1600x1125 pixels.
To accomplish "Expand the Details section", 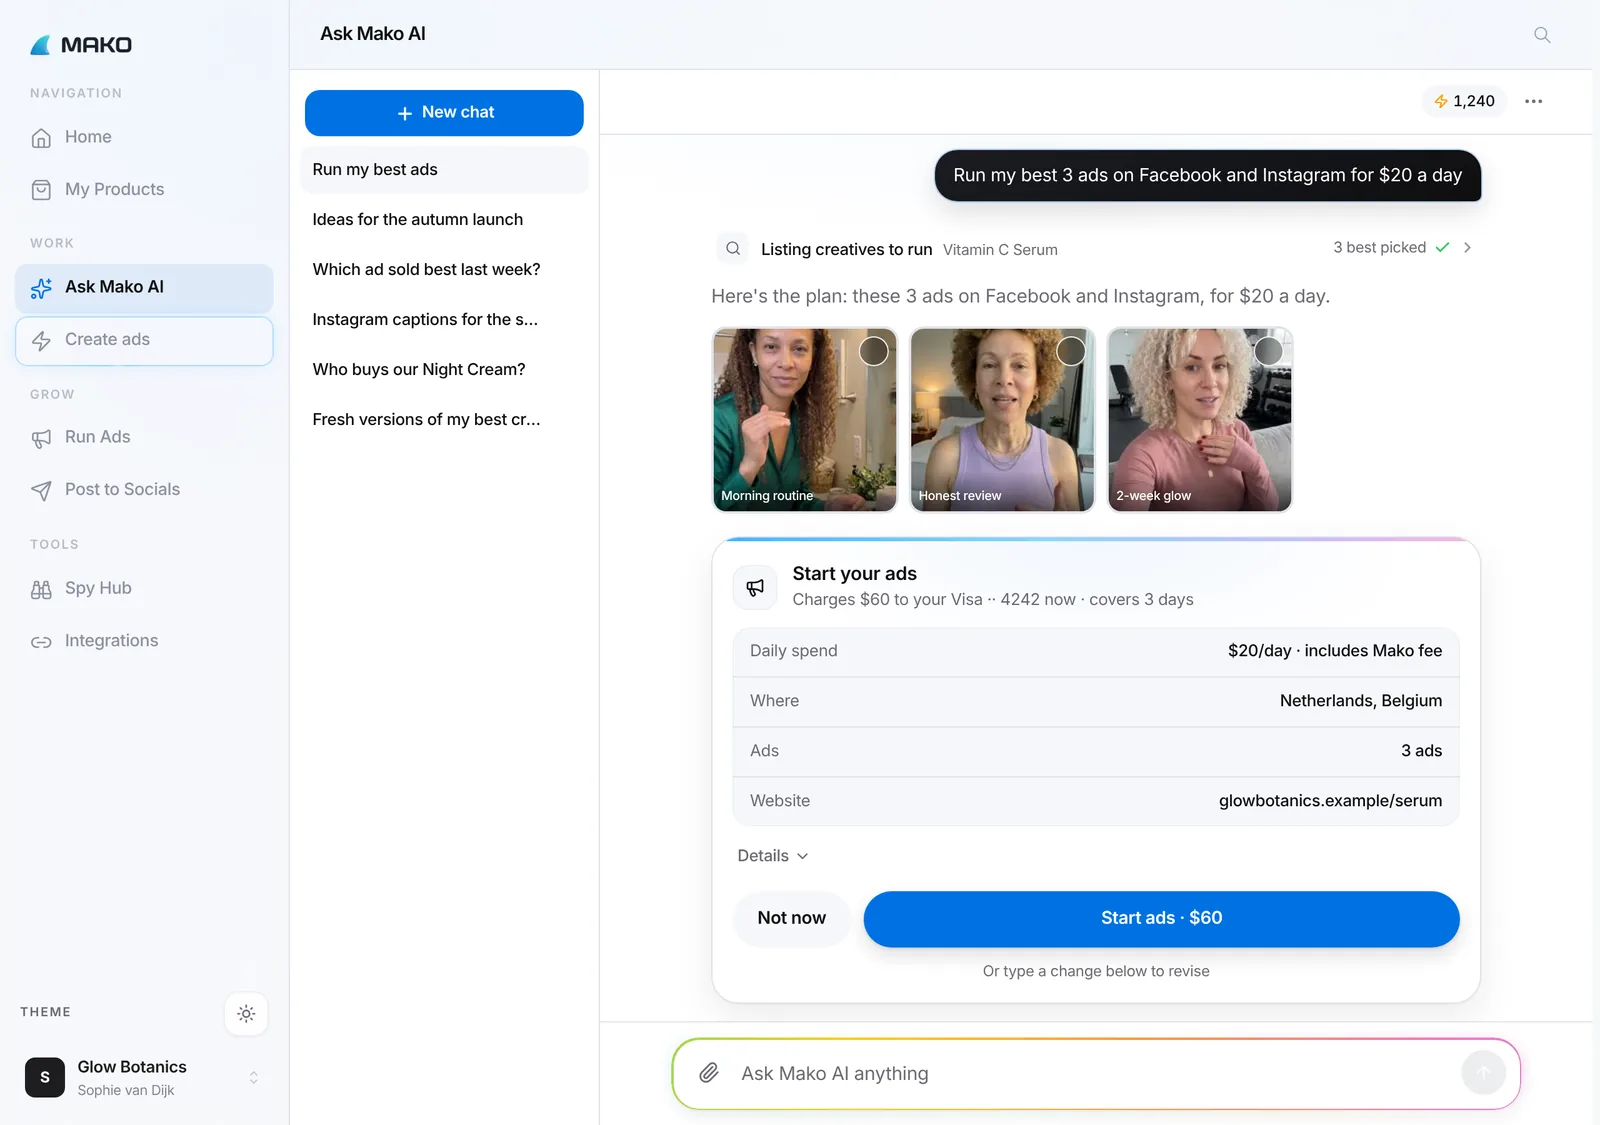I will click(x=773, y=856).
